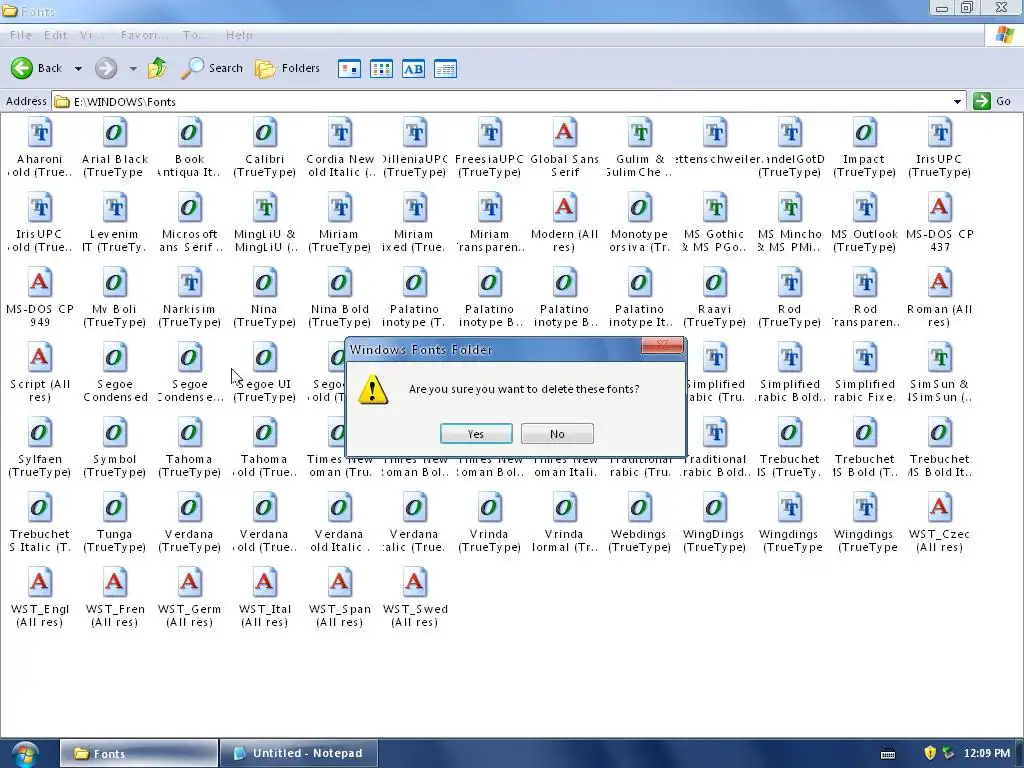Click No to cancel deleting fonts

pos(557,434)
